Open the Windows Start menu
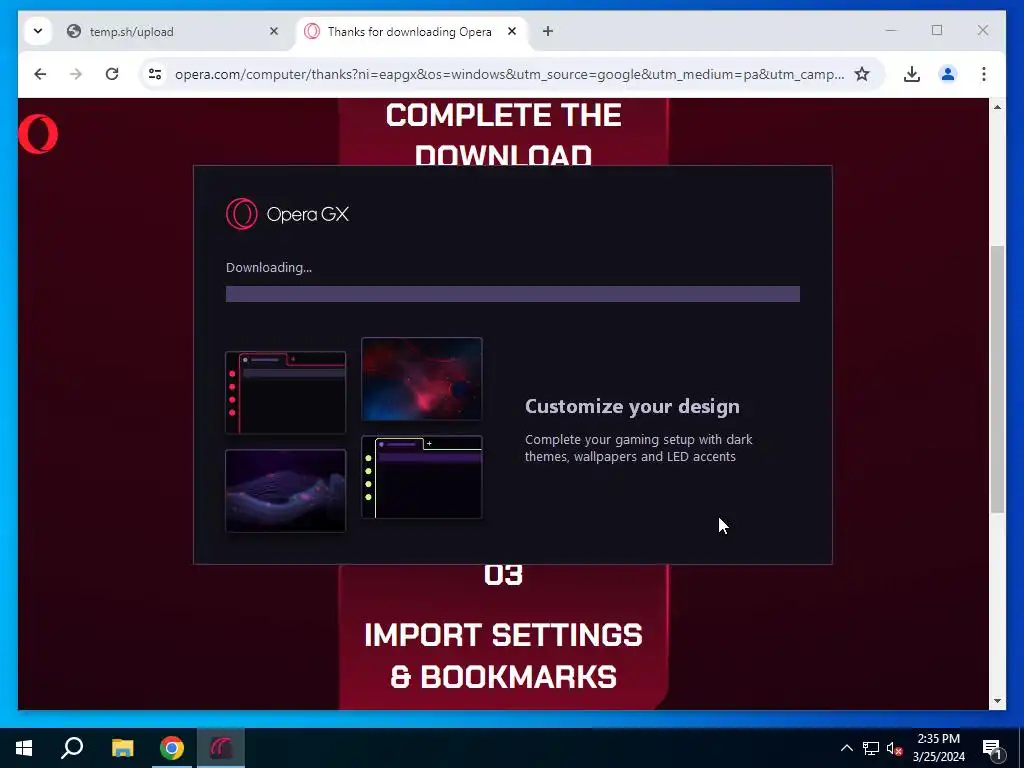1024x768 pixels. (x=24, y=748)
